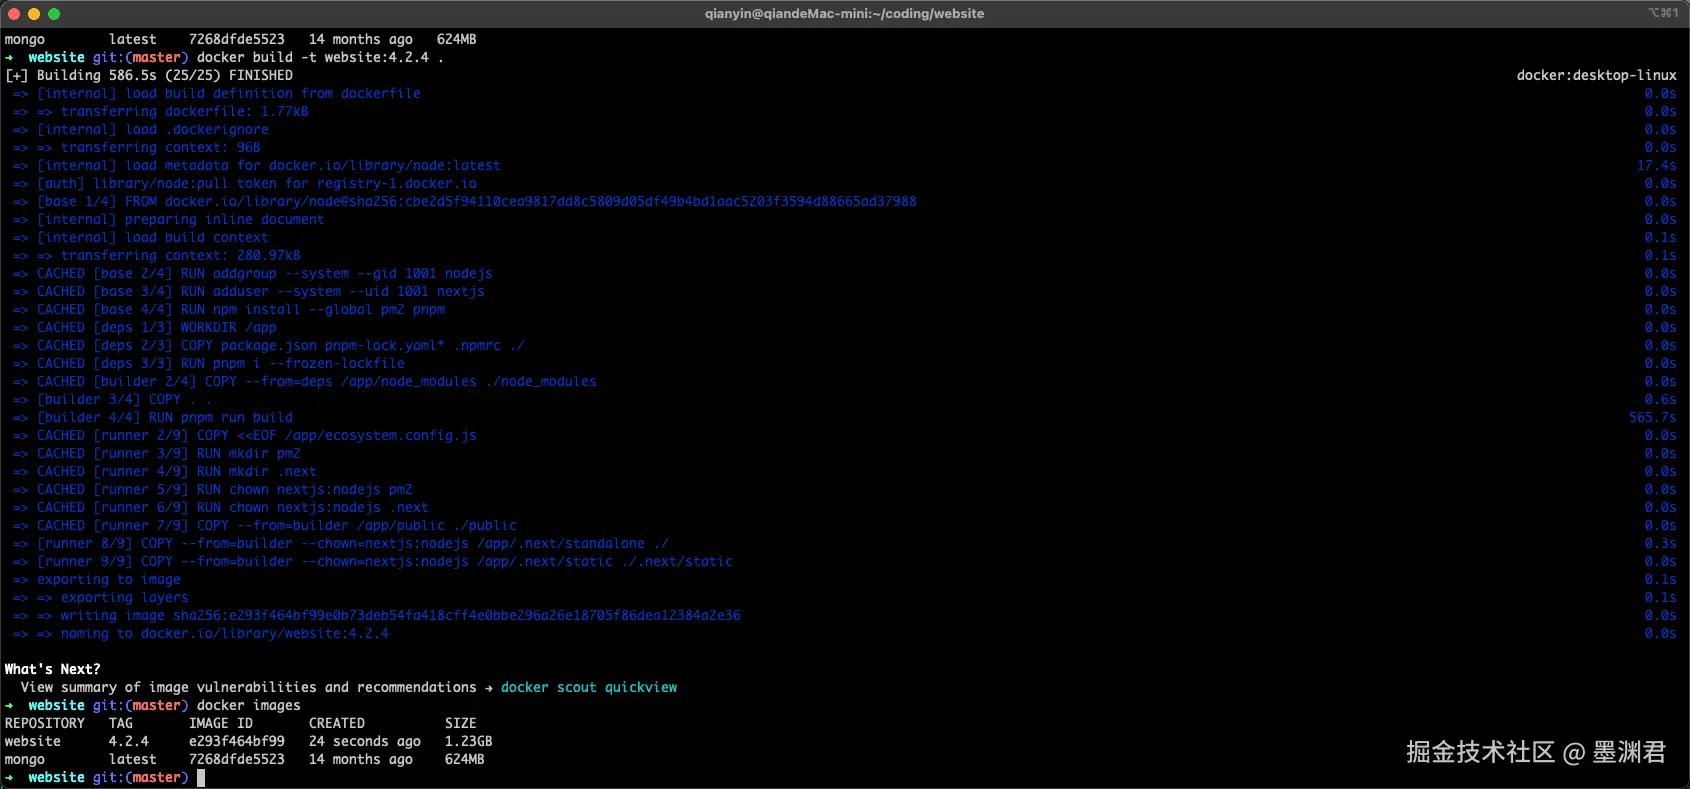Click the 'docker build -t website:4.2.4 .' command

pos(320,57)
